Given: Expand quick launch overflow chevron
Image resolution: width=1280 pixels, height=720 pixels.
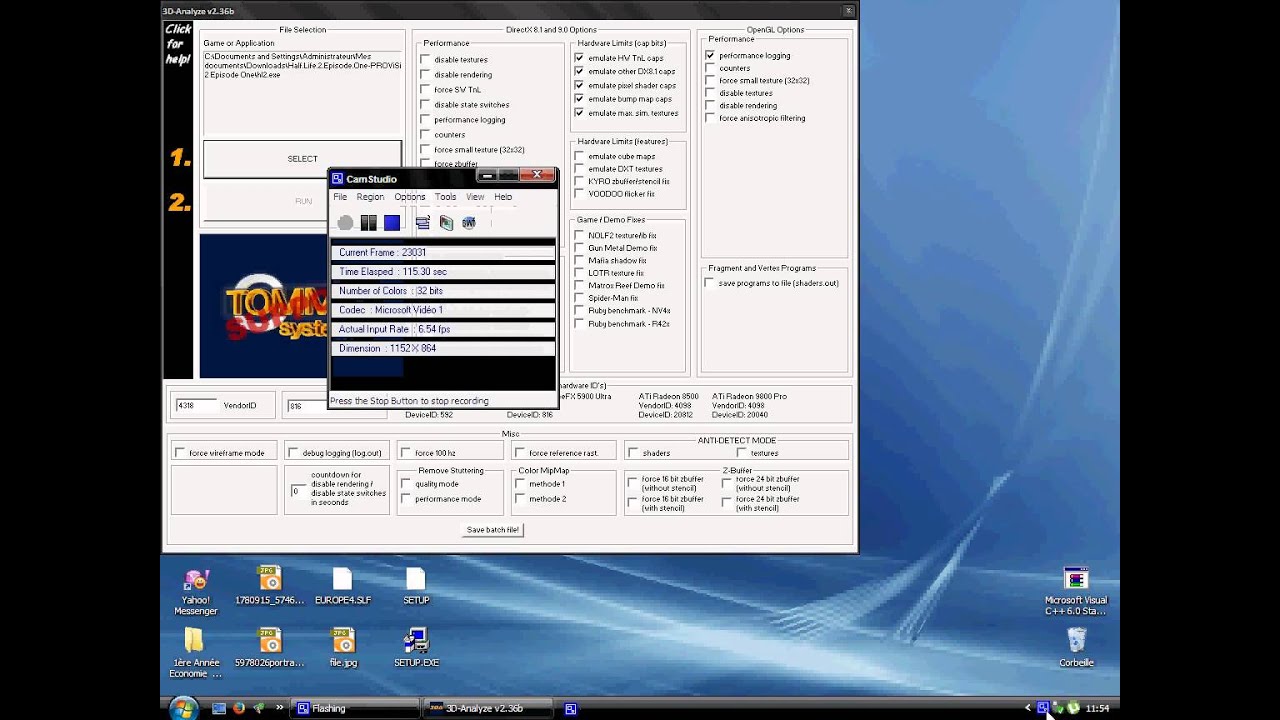Looking at the screenshot, I should click(278, 708).
